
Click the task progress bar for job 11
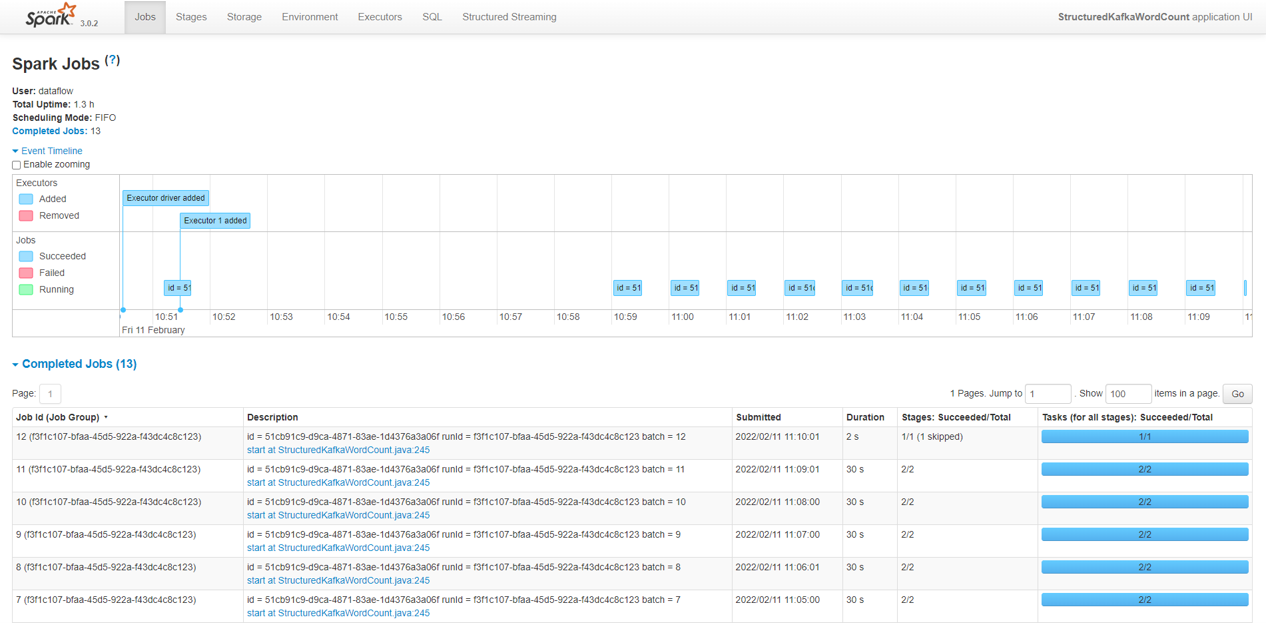pyautogui.click(x=1144, y=469)
